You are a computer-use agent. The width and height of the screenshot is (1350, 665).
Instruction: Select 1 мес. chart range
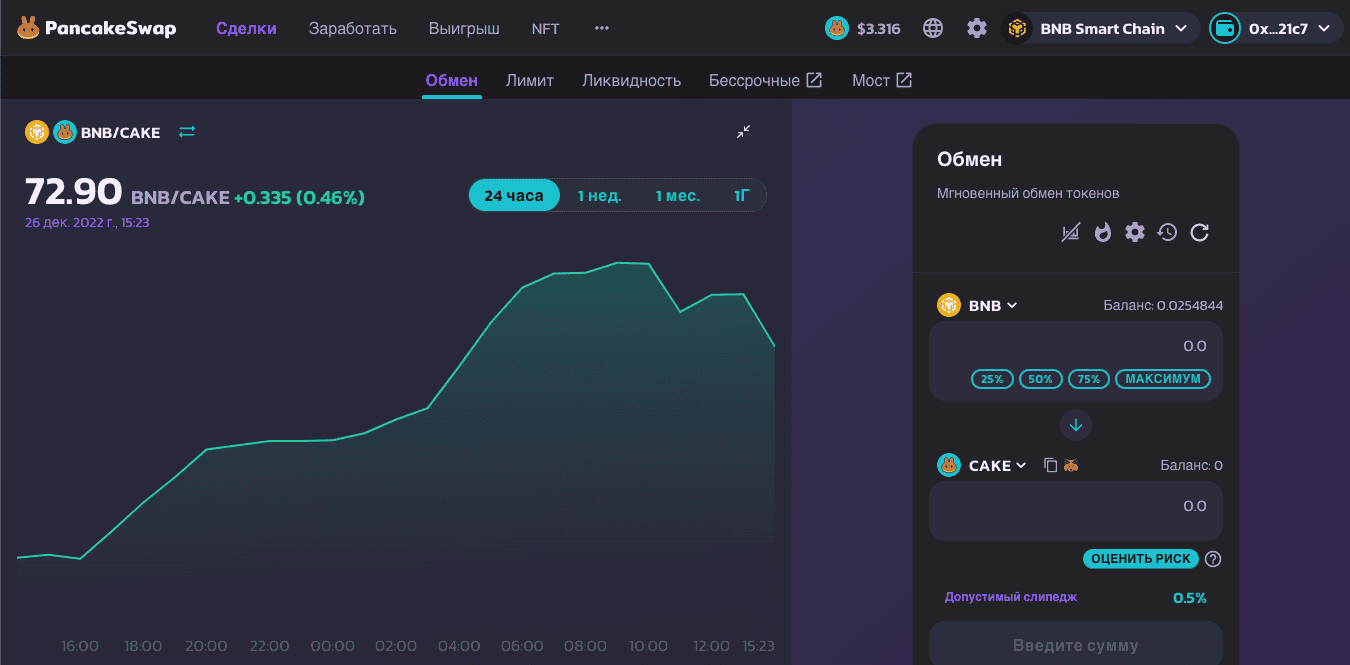[678, 195]
